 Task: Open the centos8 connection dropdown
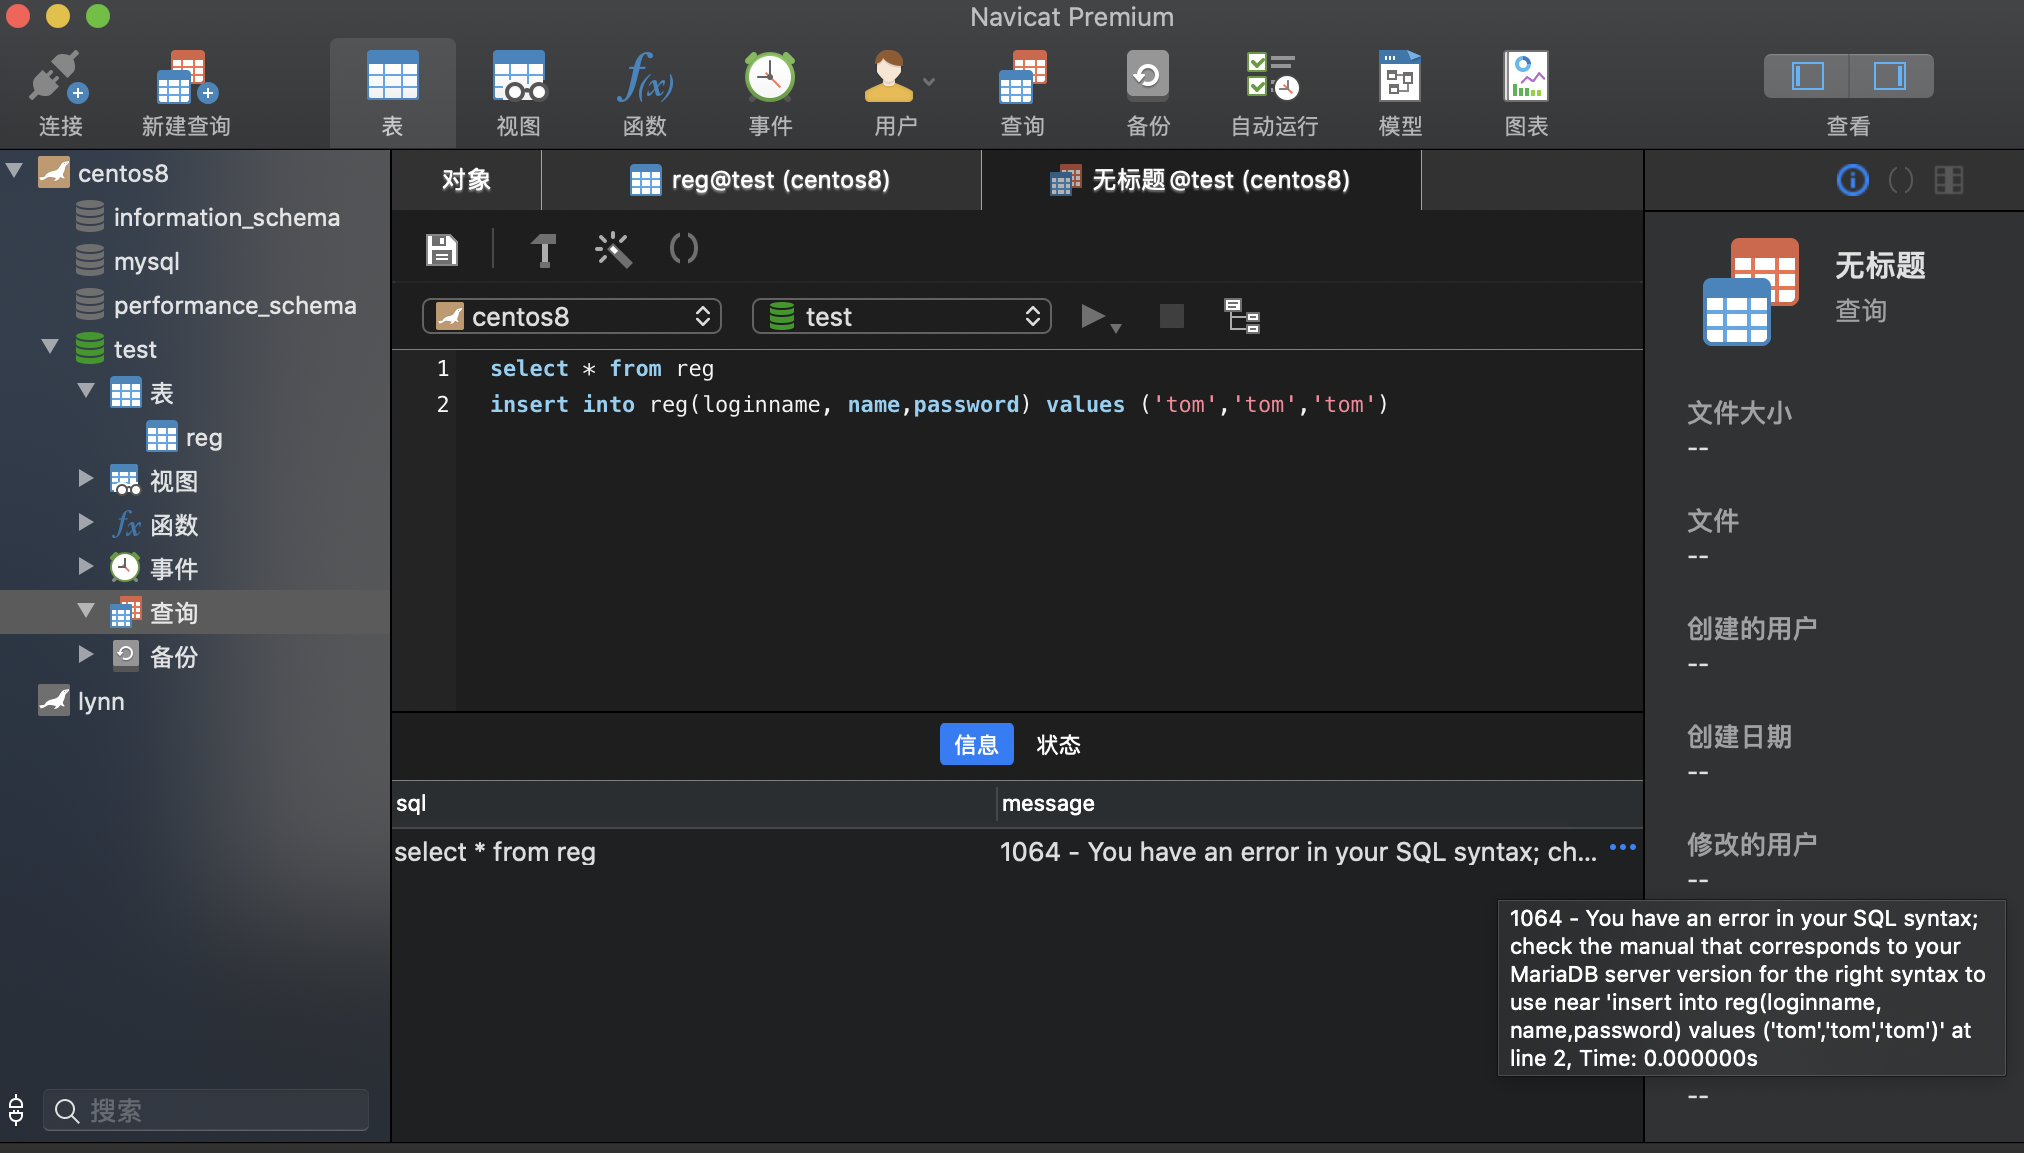click(572, 317)
